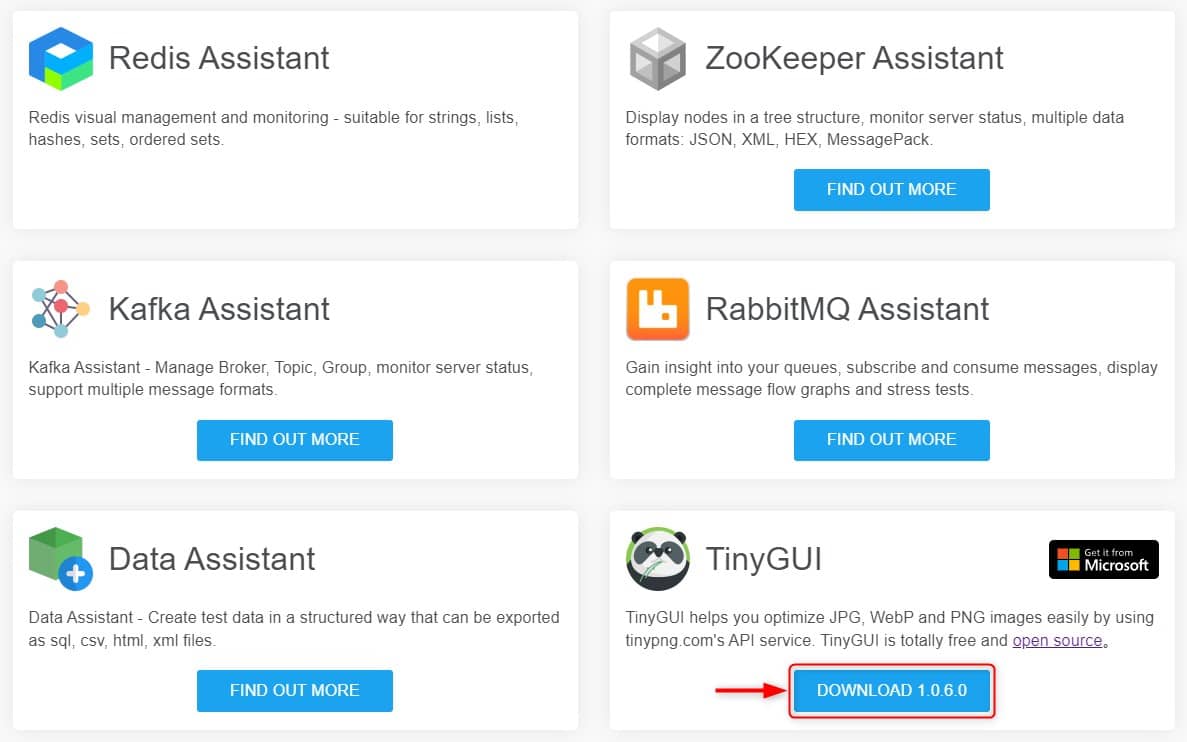Find out more about Kafka Assistant

(x=294, y=440)
